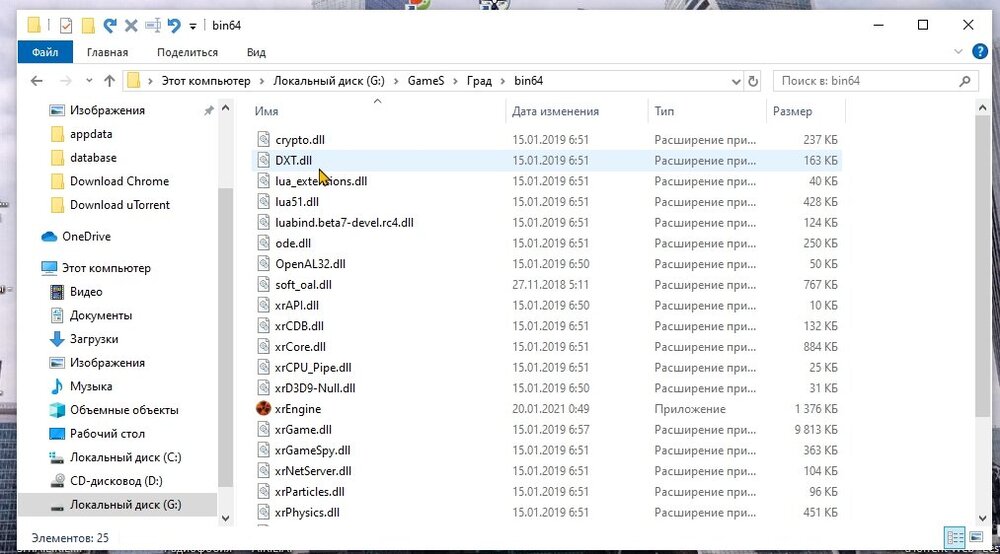Go back with the left arrow button

click(37, 81)
